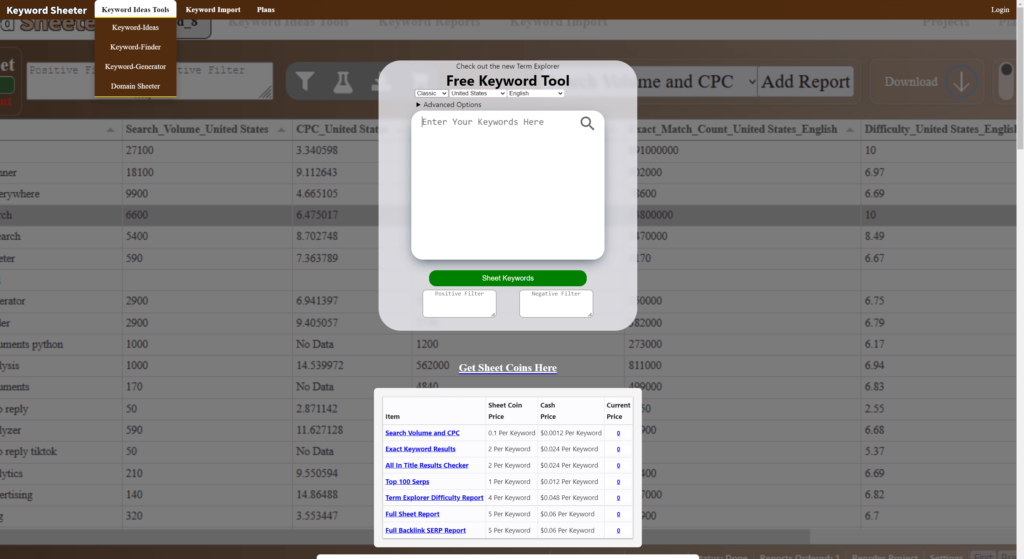Click sort arrow left of Search_Volume column
The image size is (1024, 559).
(110, 130)
